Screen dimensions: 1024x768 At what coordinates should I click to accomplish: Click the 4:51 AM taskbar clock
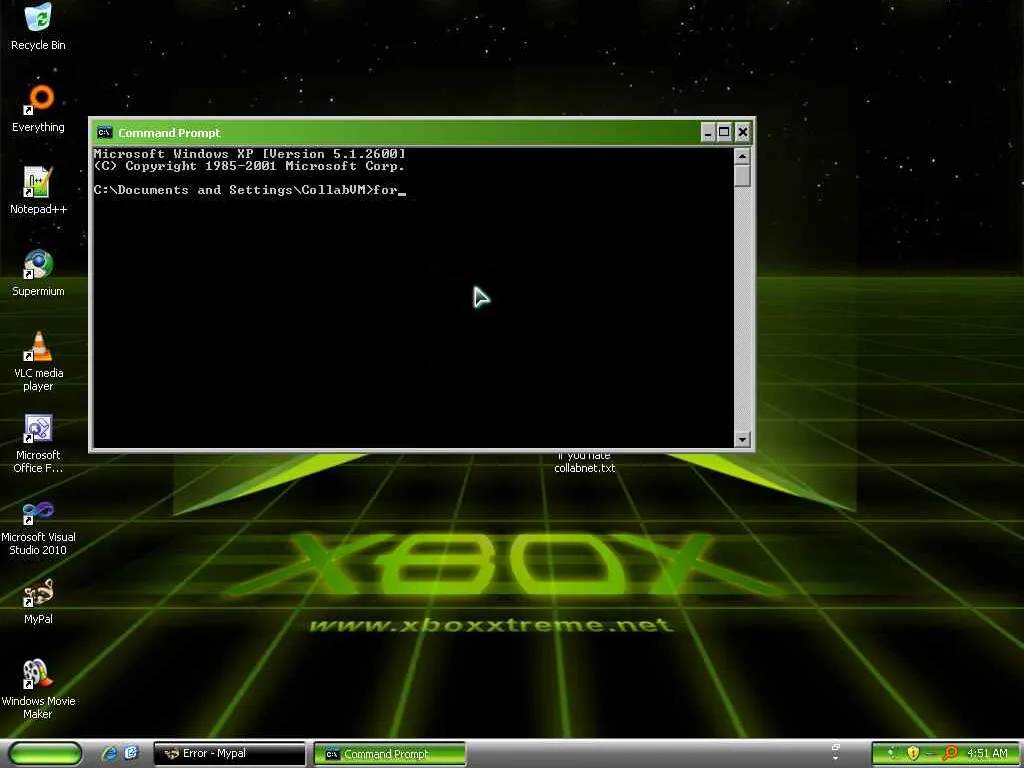(x=987, y=753)
